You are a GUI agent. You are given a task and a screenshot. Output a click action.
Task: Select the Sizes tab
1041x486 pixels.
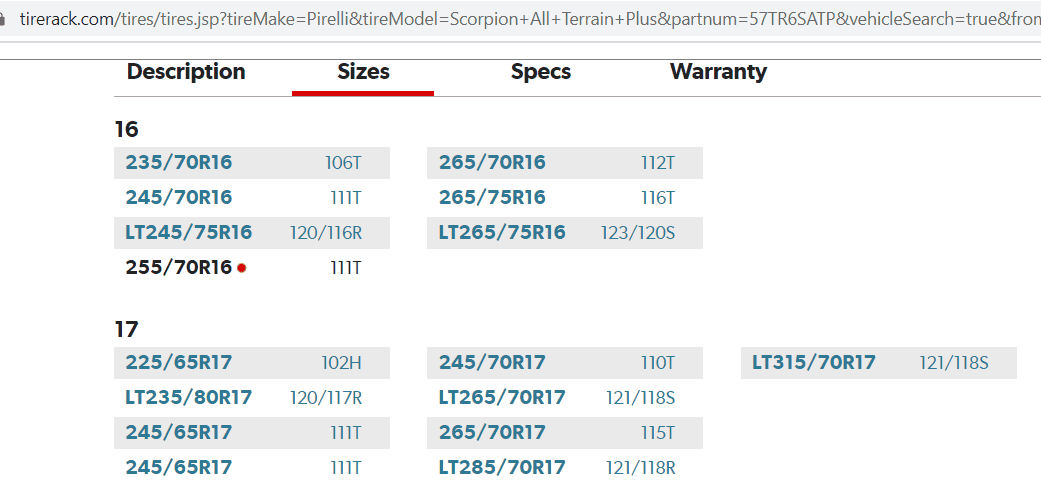363,72
